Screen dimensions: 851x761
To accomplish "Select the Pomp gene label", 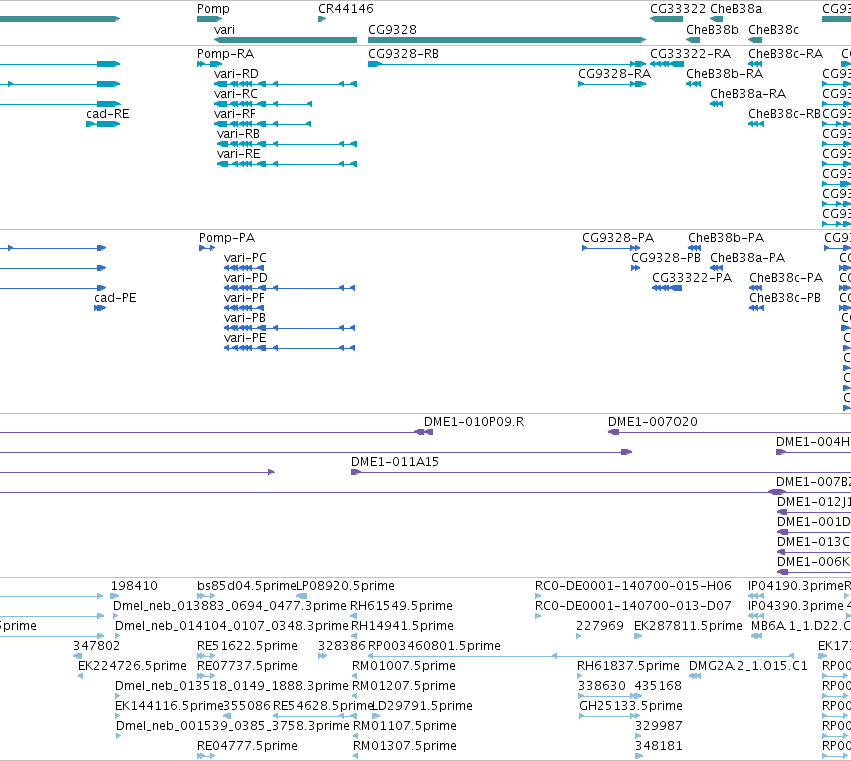I will [213, 9].
